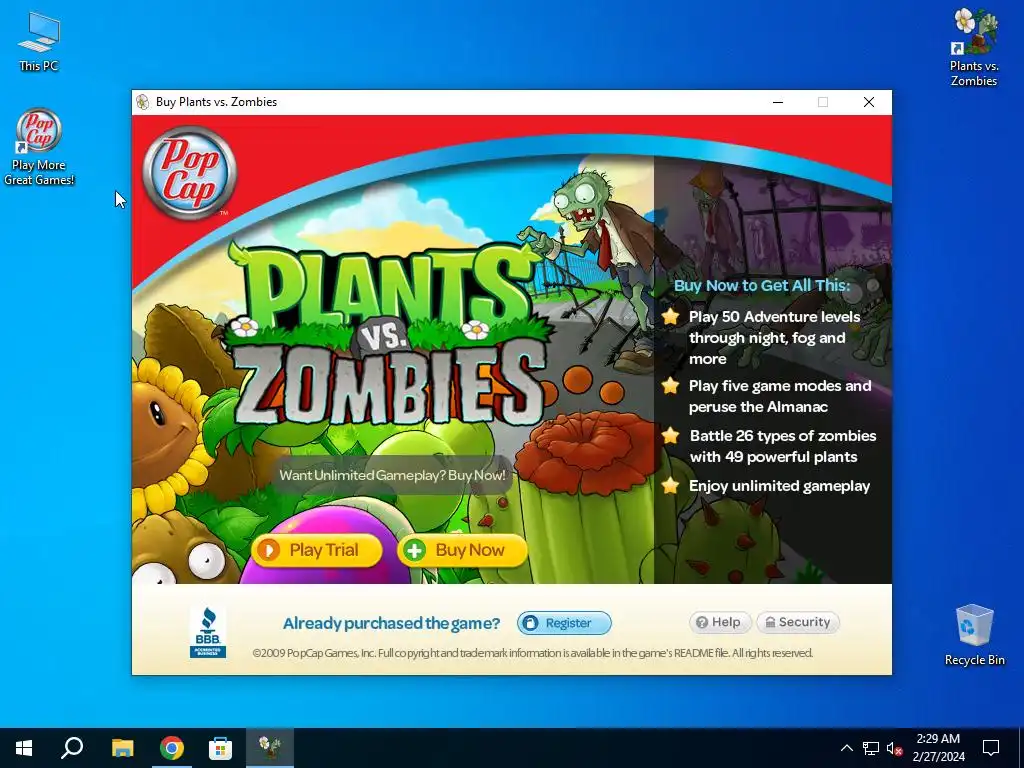Open File Explorer from the taskbar
The image size is (1024, 768).
122,748
